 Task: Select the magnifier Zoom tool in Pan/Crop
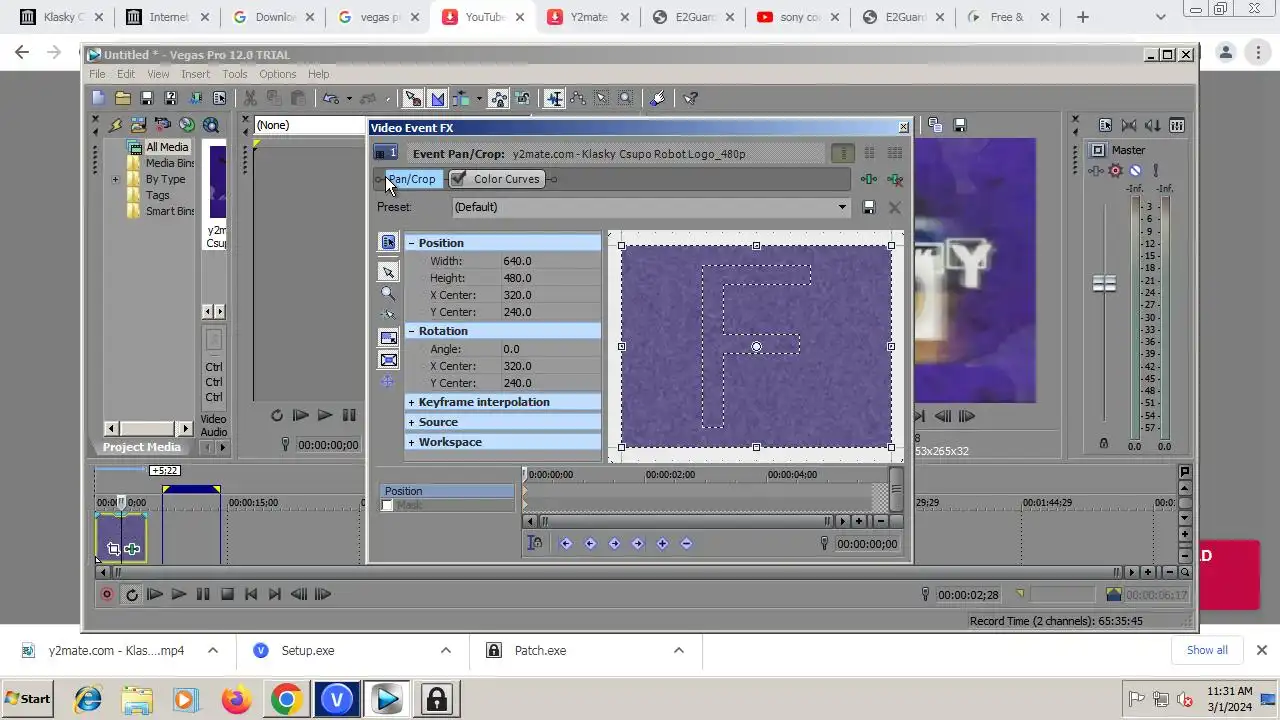click(x=388, y=294)
